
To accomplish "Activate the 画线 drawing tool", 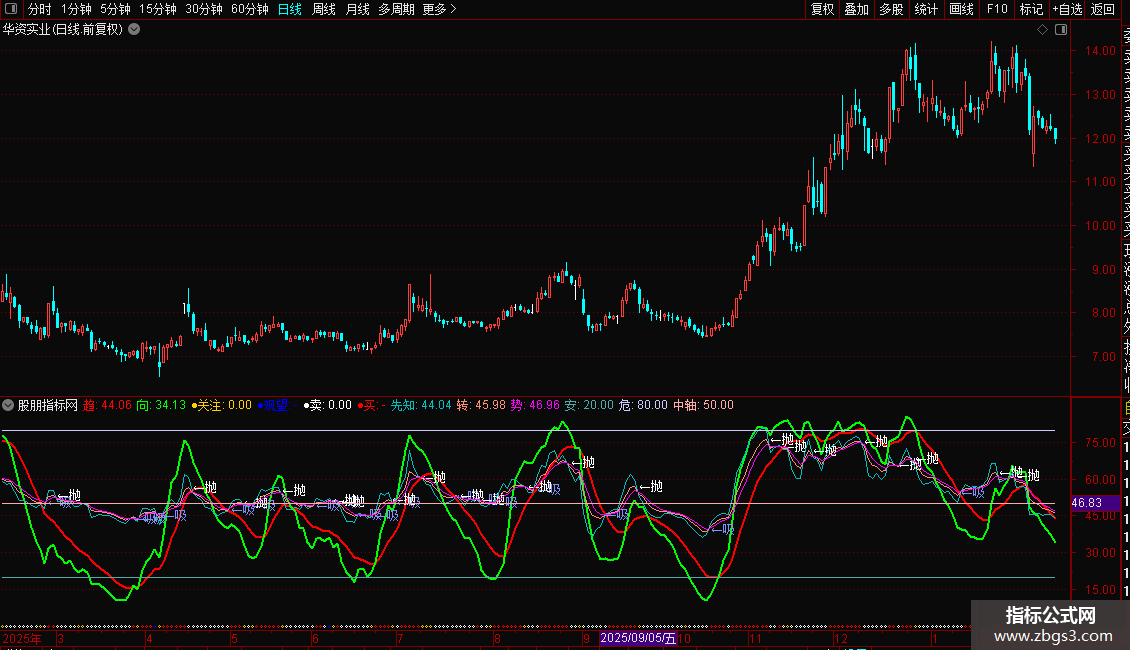I will pyautogui.click(x=961, y=9).
